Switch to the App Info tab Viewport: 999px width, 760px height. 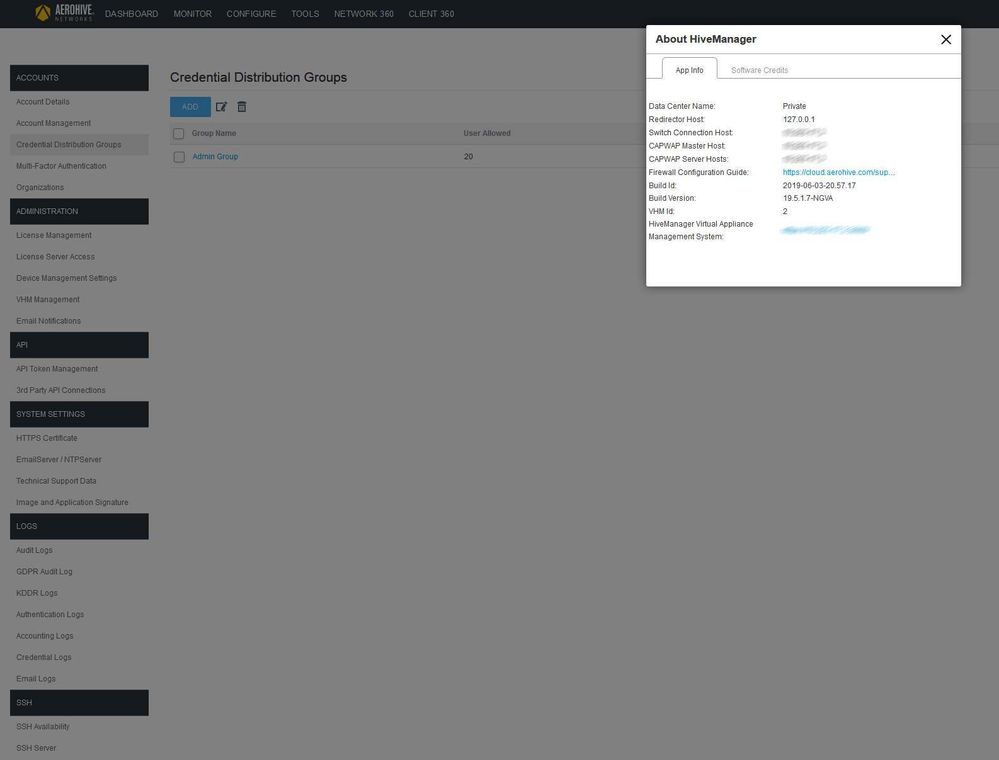point(689,69)
